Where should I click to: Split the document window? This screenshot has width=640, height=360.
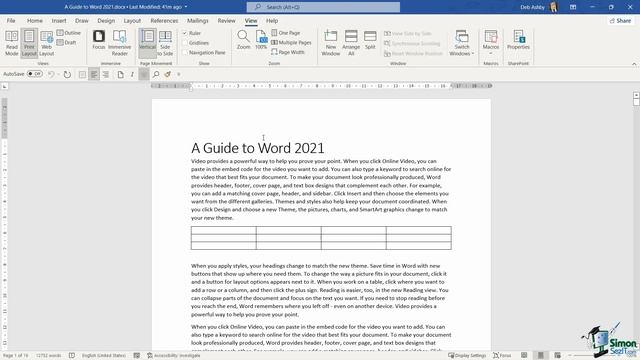pyautogui.click(x=370, y=40)
